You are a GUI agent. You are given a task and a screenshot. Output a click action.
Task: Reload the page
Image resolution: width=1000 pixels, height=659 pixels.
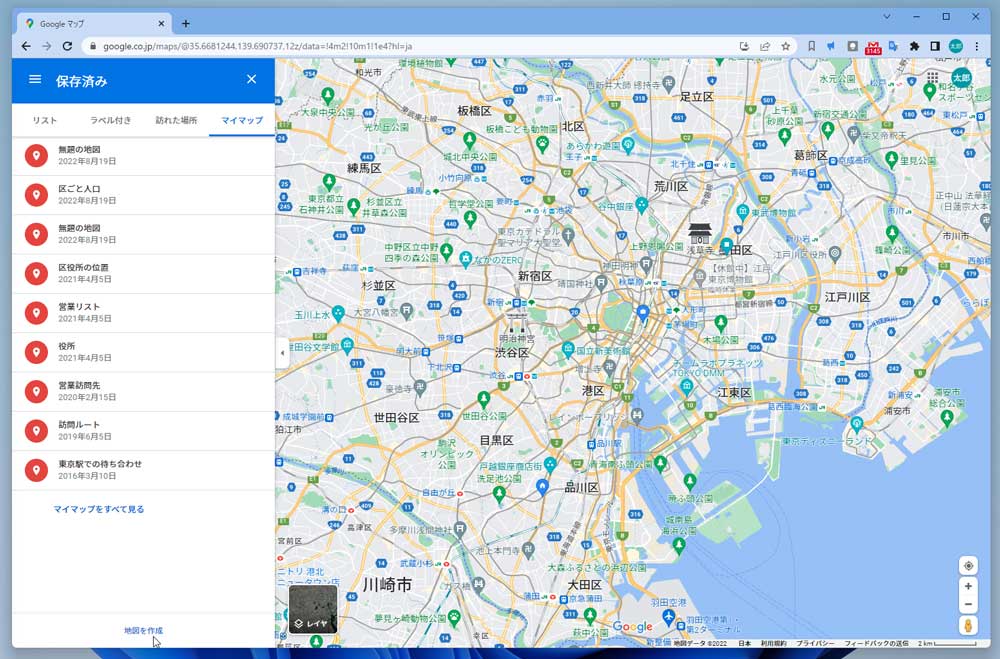pos(68,46)
